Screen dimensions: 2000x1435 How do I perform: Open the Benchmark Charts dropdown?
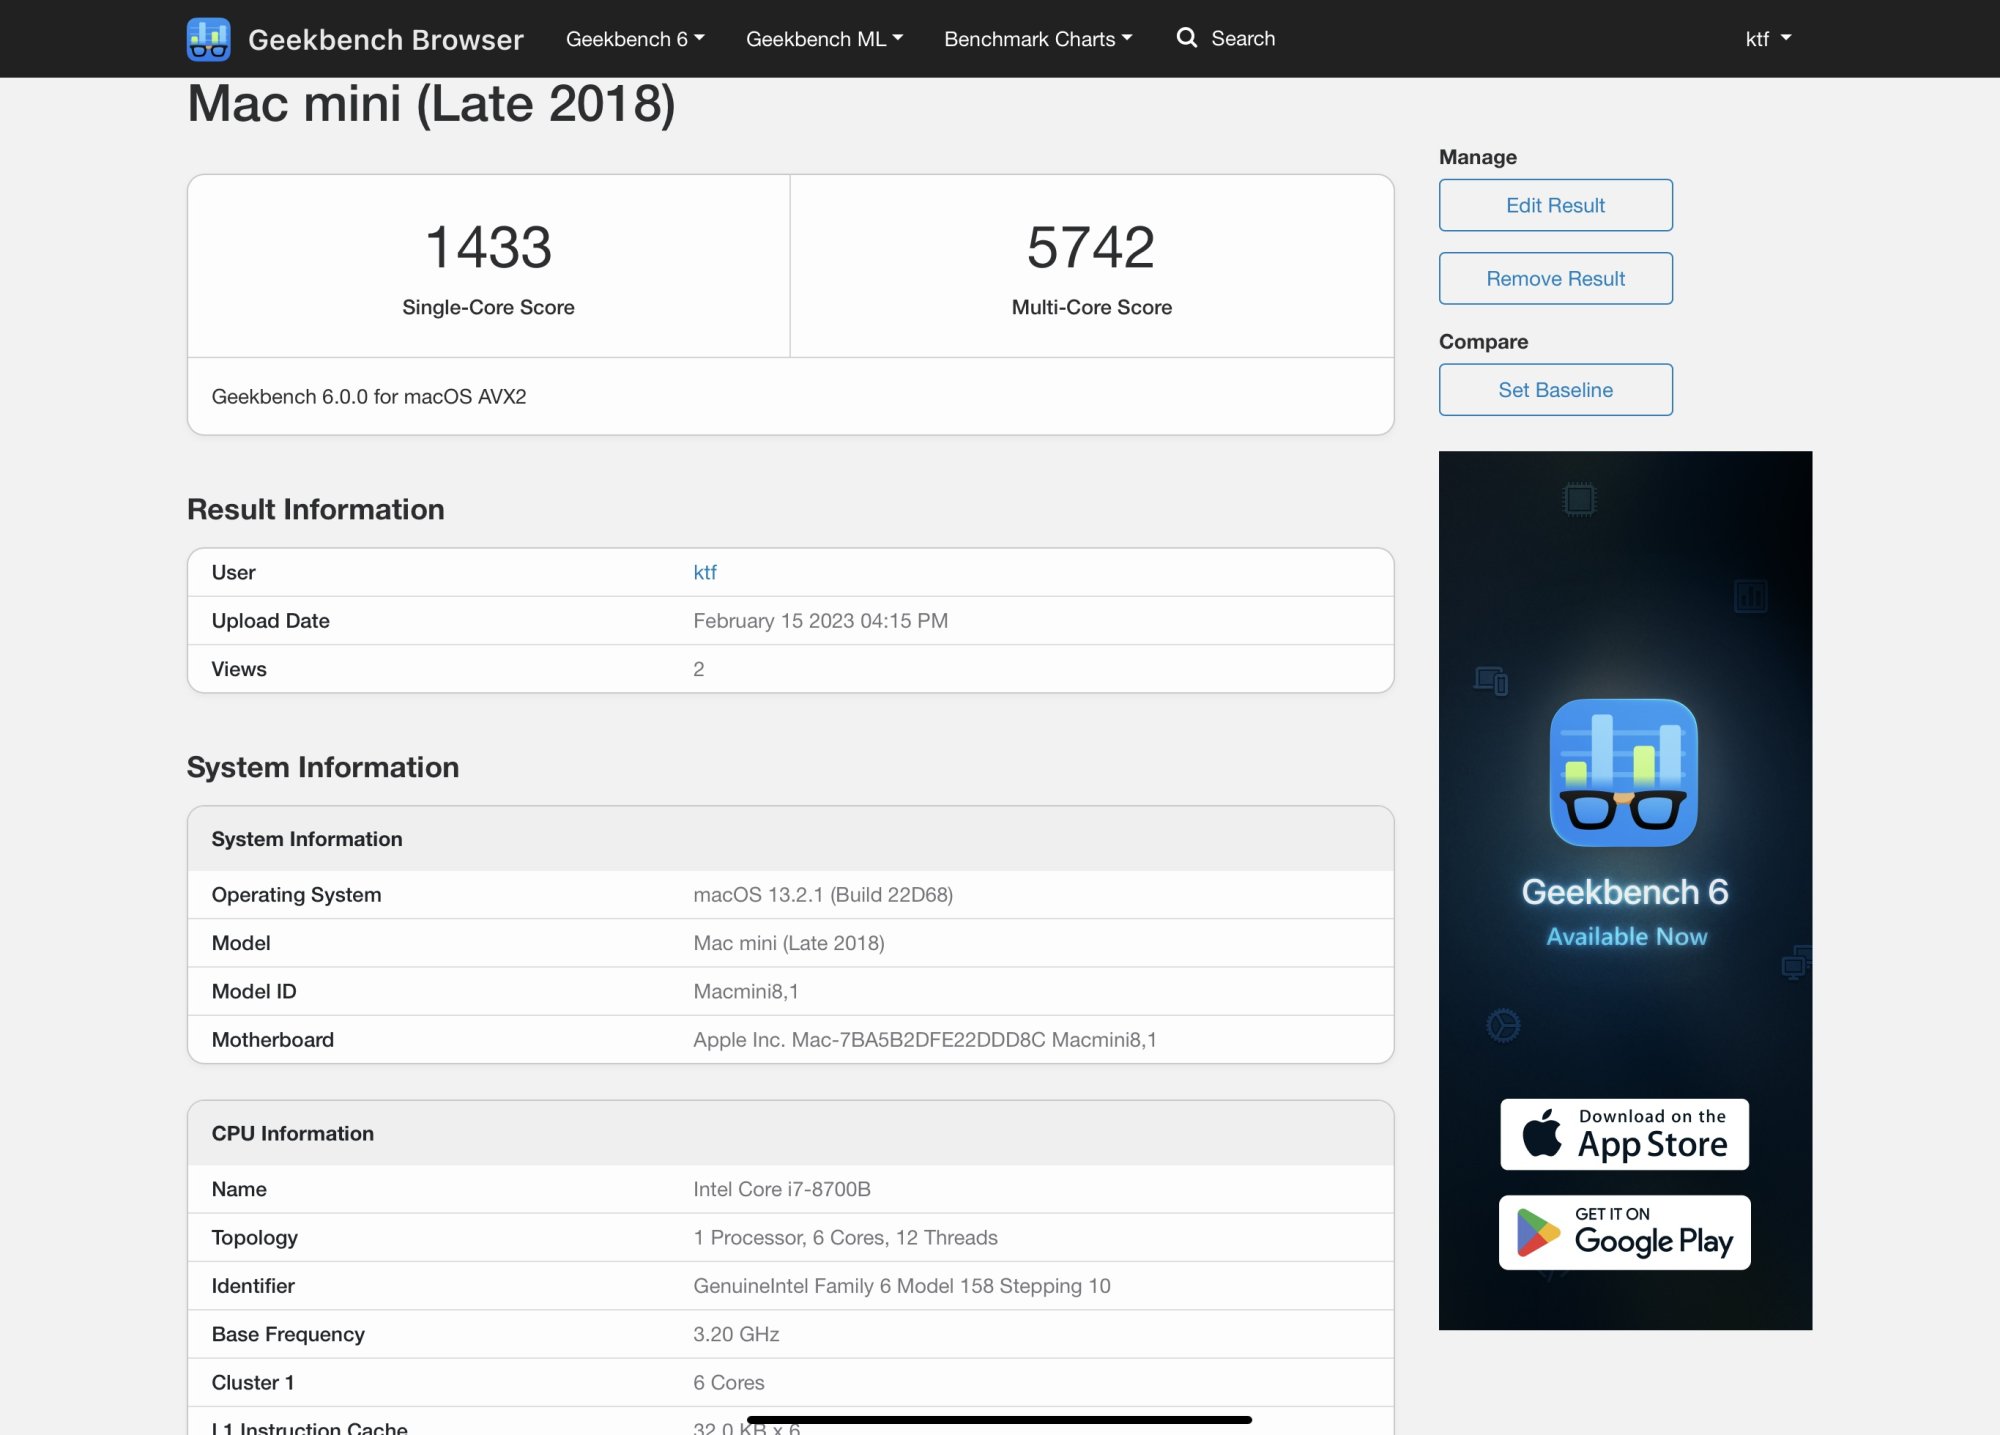pos(1038,39)
